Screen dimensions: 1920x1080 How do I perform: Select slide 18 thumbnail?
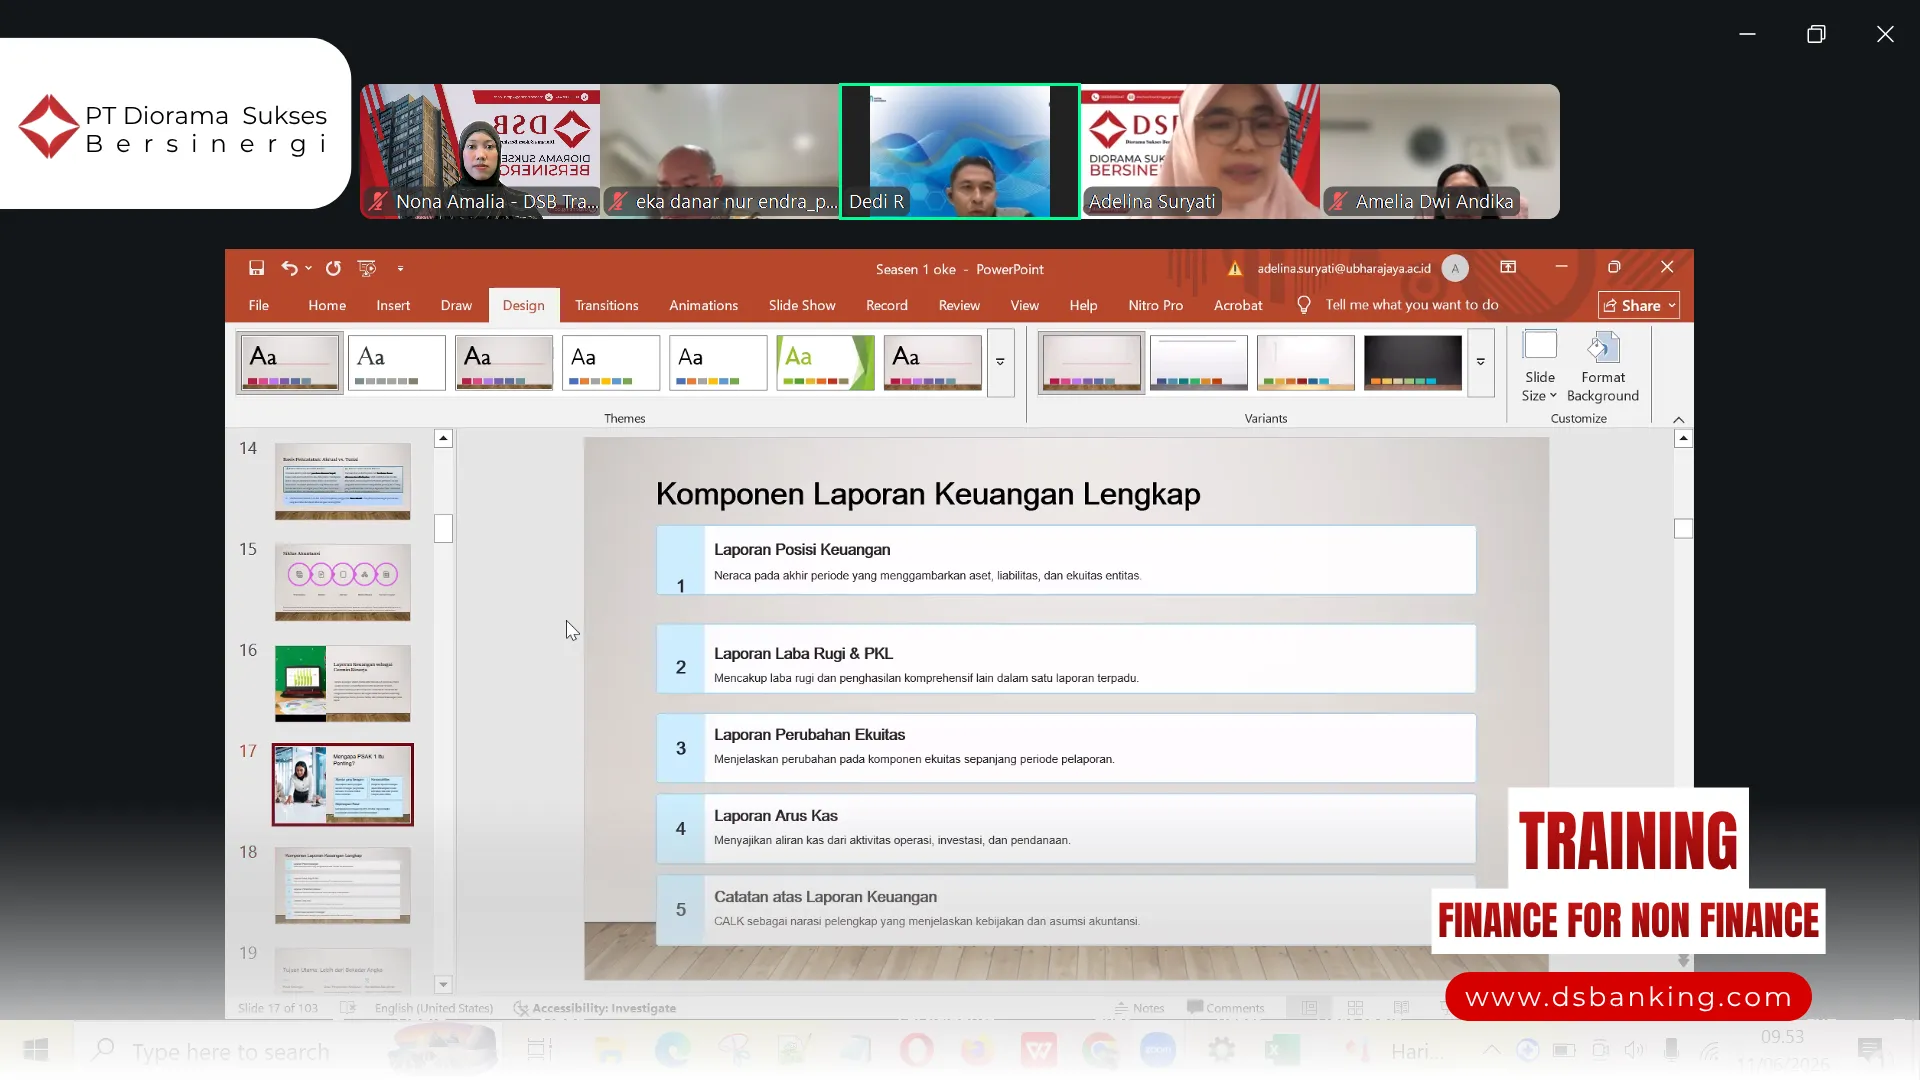(342, 885)
